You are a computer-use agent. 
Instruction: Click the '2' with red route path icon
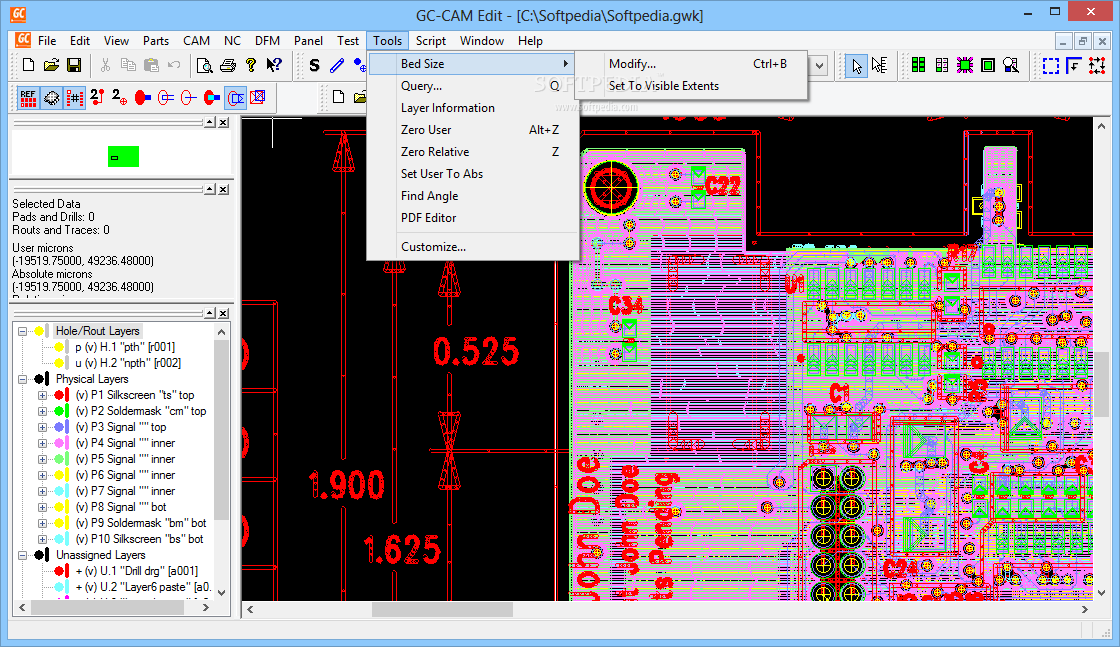[97, 97]
